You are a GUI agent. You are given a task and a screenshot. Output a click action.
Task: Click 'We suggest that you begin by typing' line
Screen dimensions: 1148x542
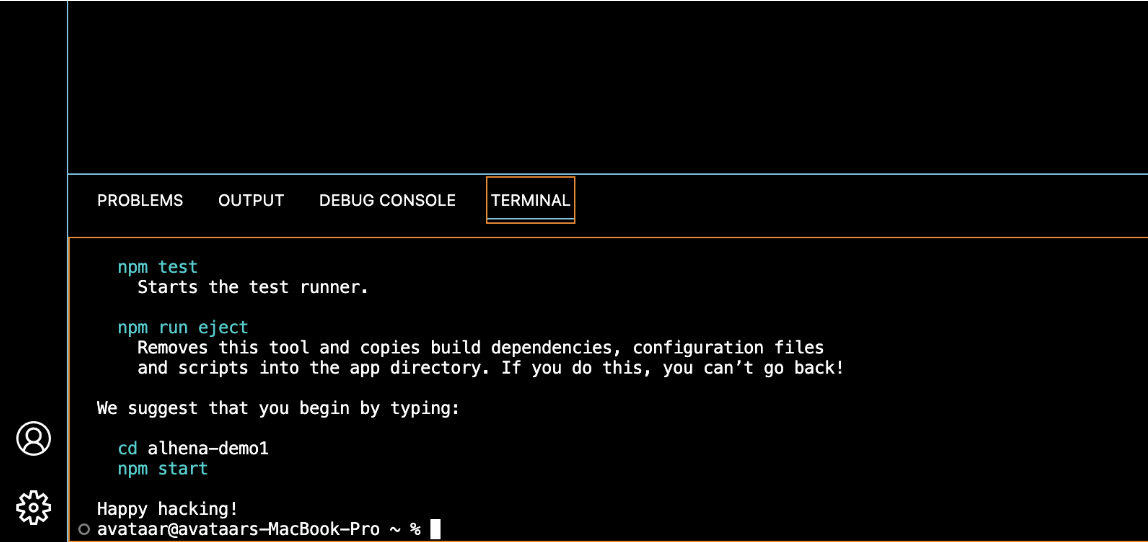(x=278, y=408)
